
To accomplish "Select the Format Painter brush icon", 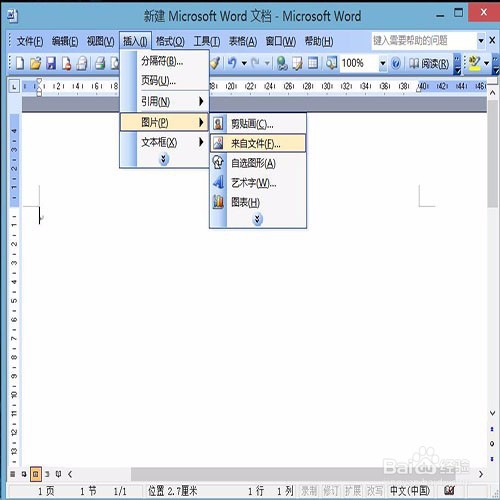I will [215, 63].
